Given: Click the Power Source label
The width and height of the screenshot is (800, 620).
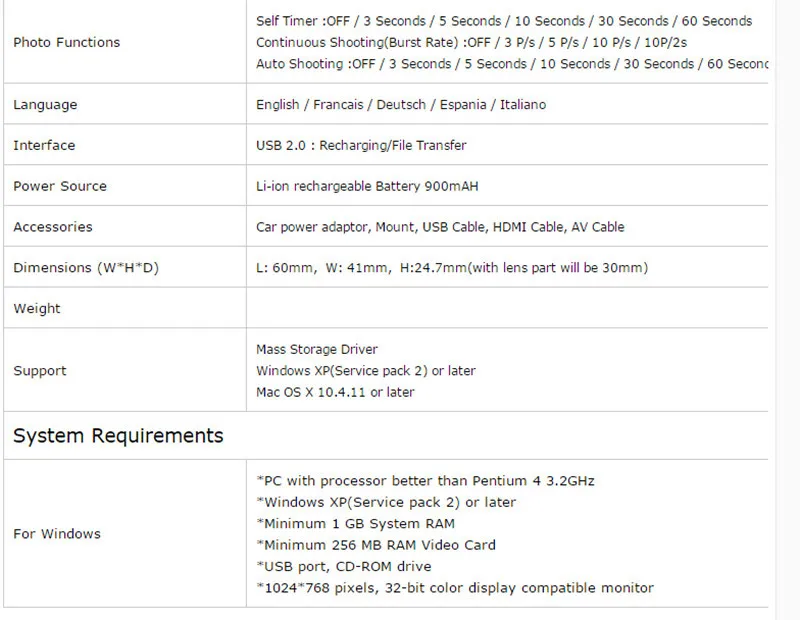Looking at the screenshot, I should pyautogui.click(x=60, y=186).
